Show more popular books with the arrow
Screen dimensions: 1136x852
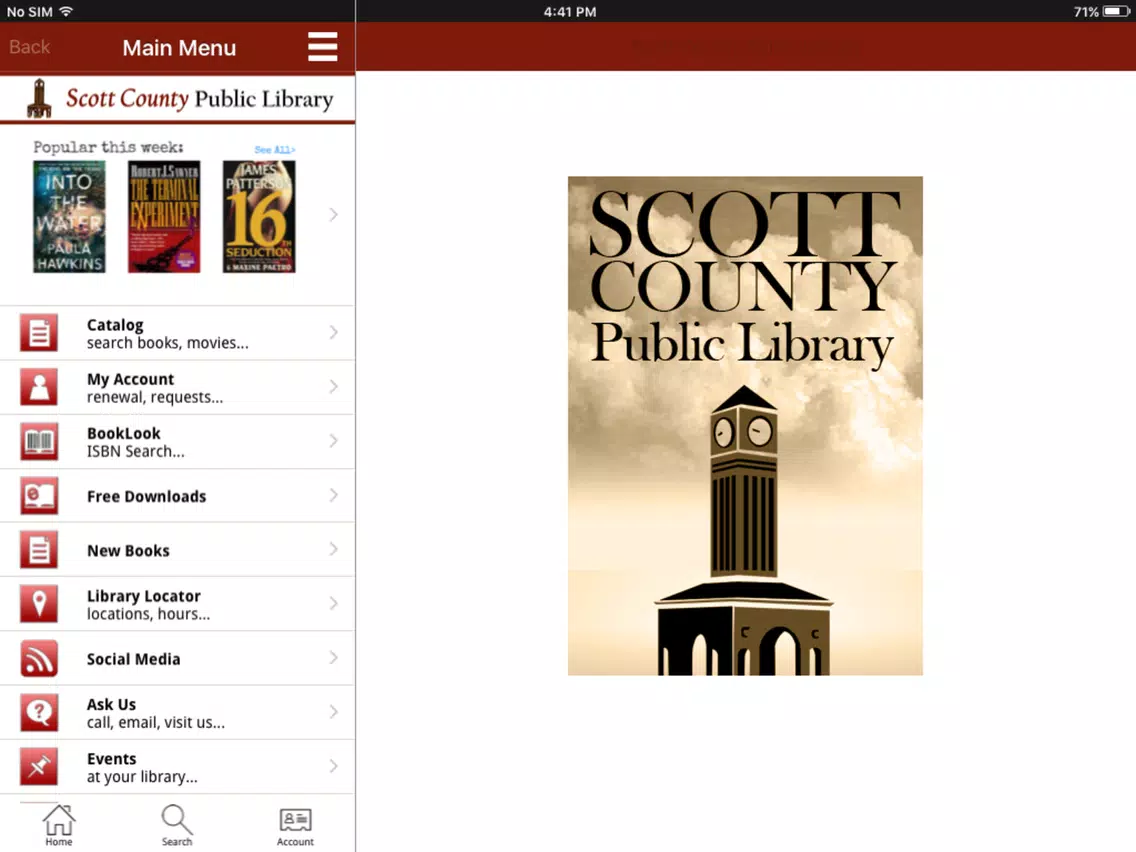[x=333, y=214]
